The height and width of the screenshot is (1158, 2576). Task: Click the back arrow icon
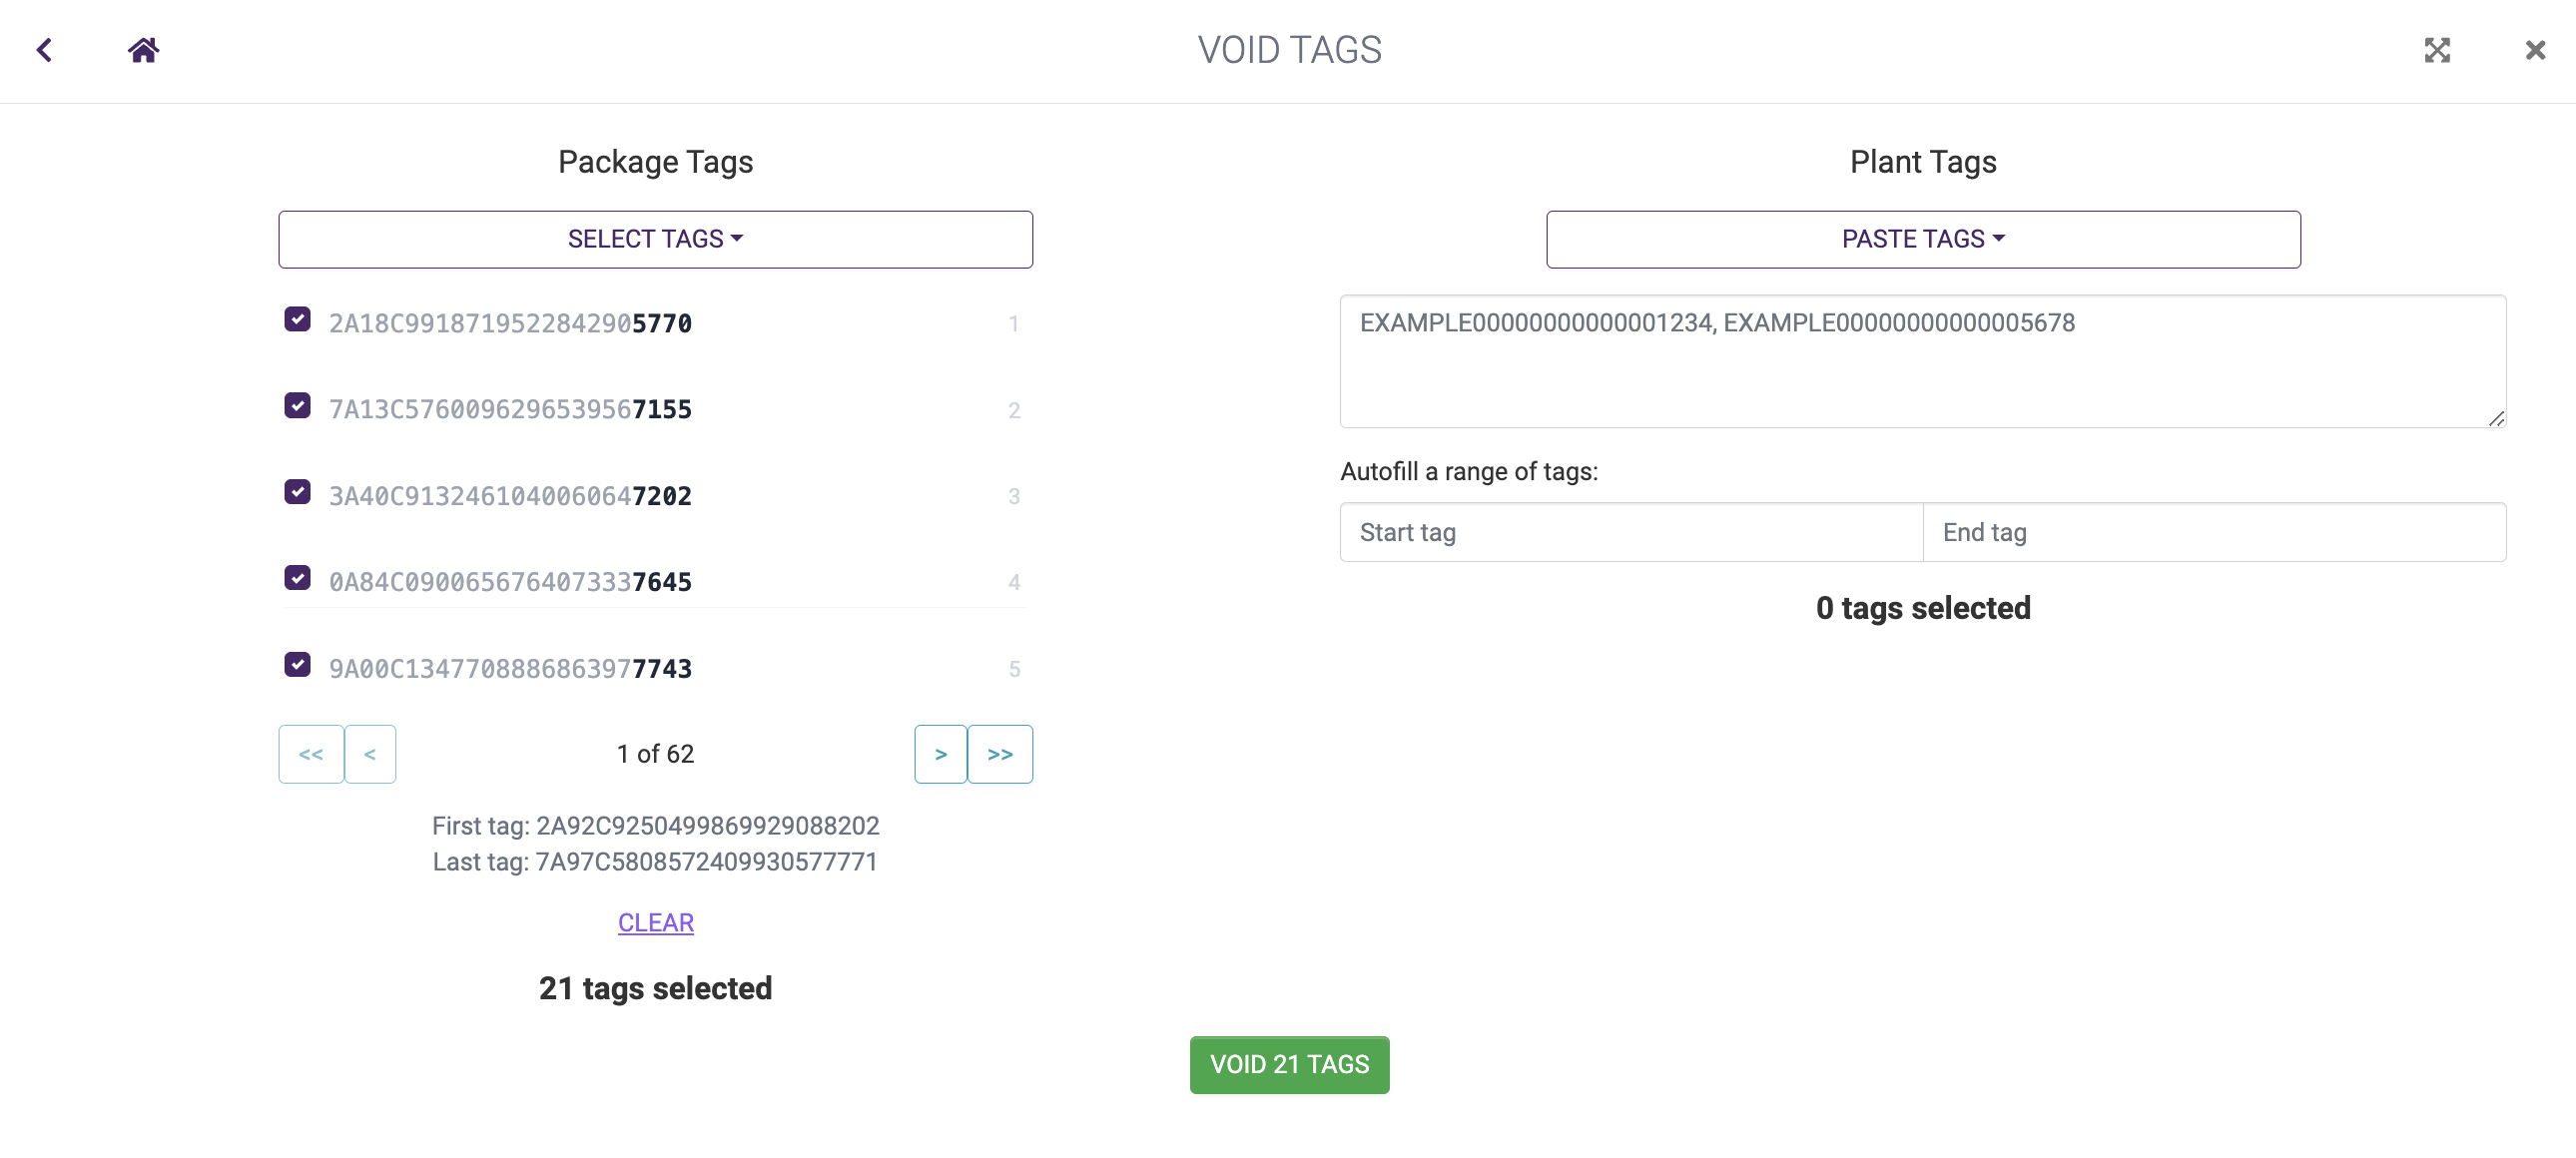pos(44,50)
